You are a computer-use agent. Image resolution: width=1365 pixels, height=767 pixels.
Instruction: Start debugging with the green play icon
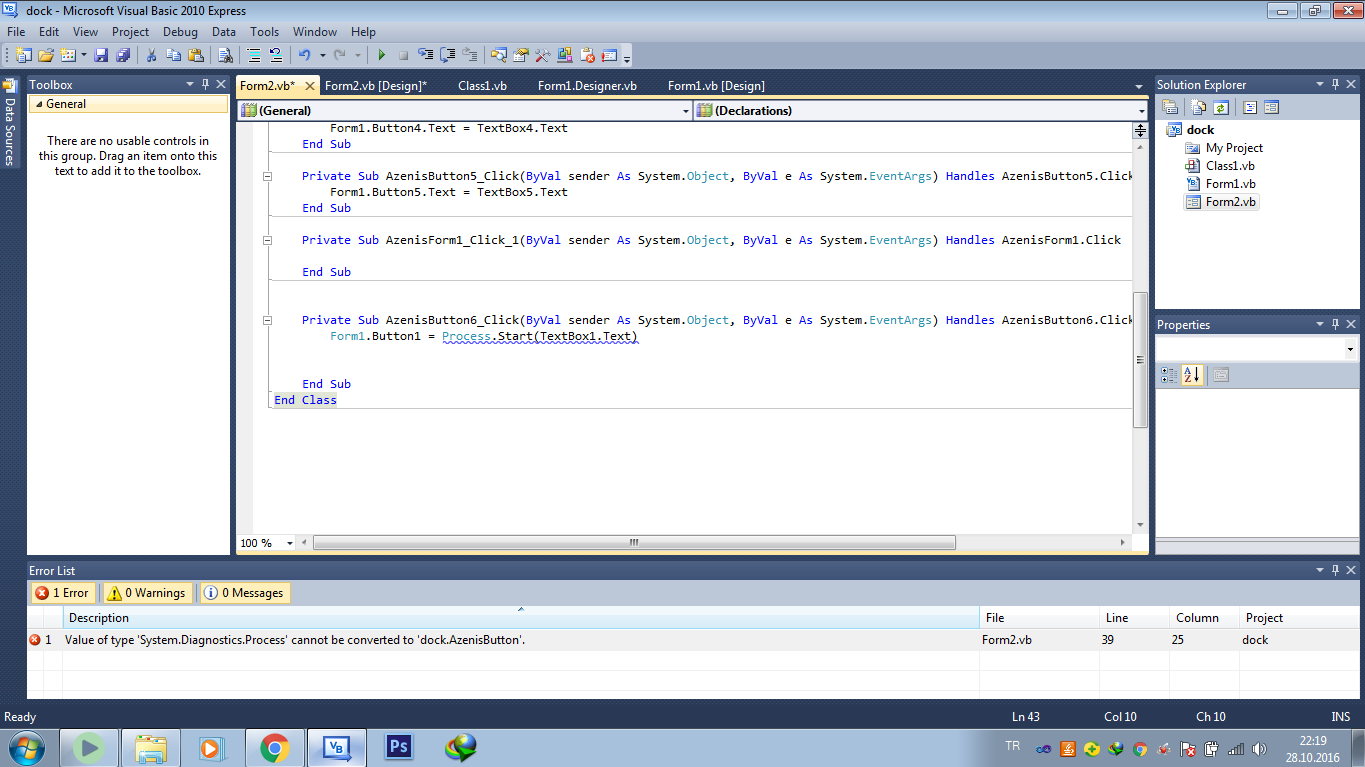tap(381, 55)
